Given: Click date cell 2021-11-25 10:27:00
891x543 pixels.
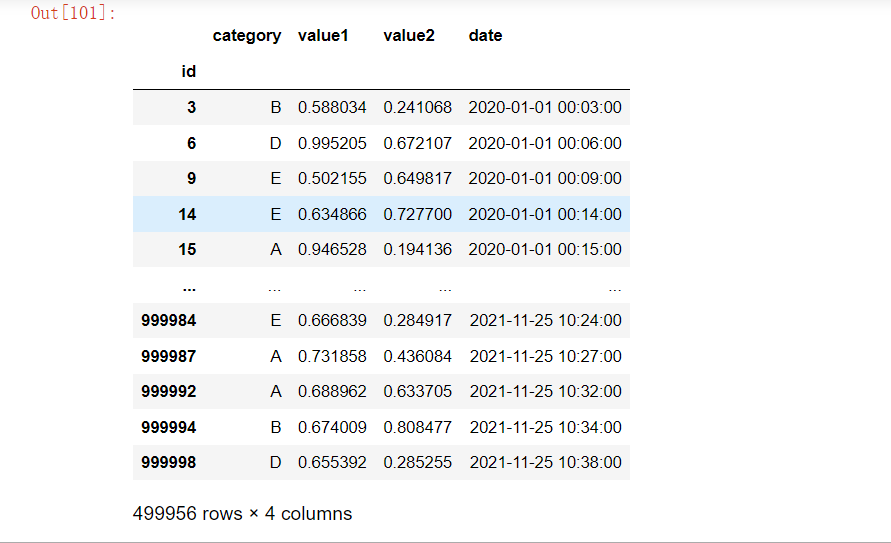Looking at the screenshot, I should (546, 356).
